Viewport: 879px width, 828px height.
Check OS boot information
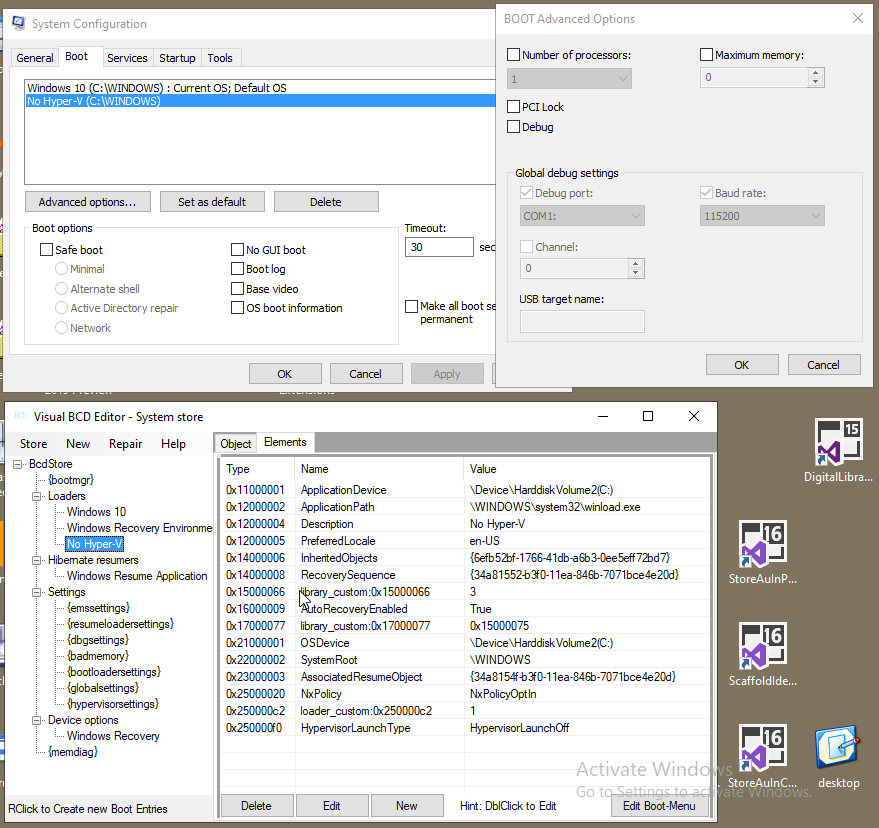[x=238, y=308]
